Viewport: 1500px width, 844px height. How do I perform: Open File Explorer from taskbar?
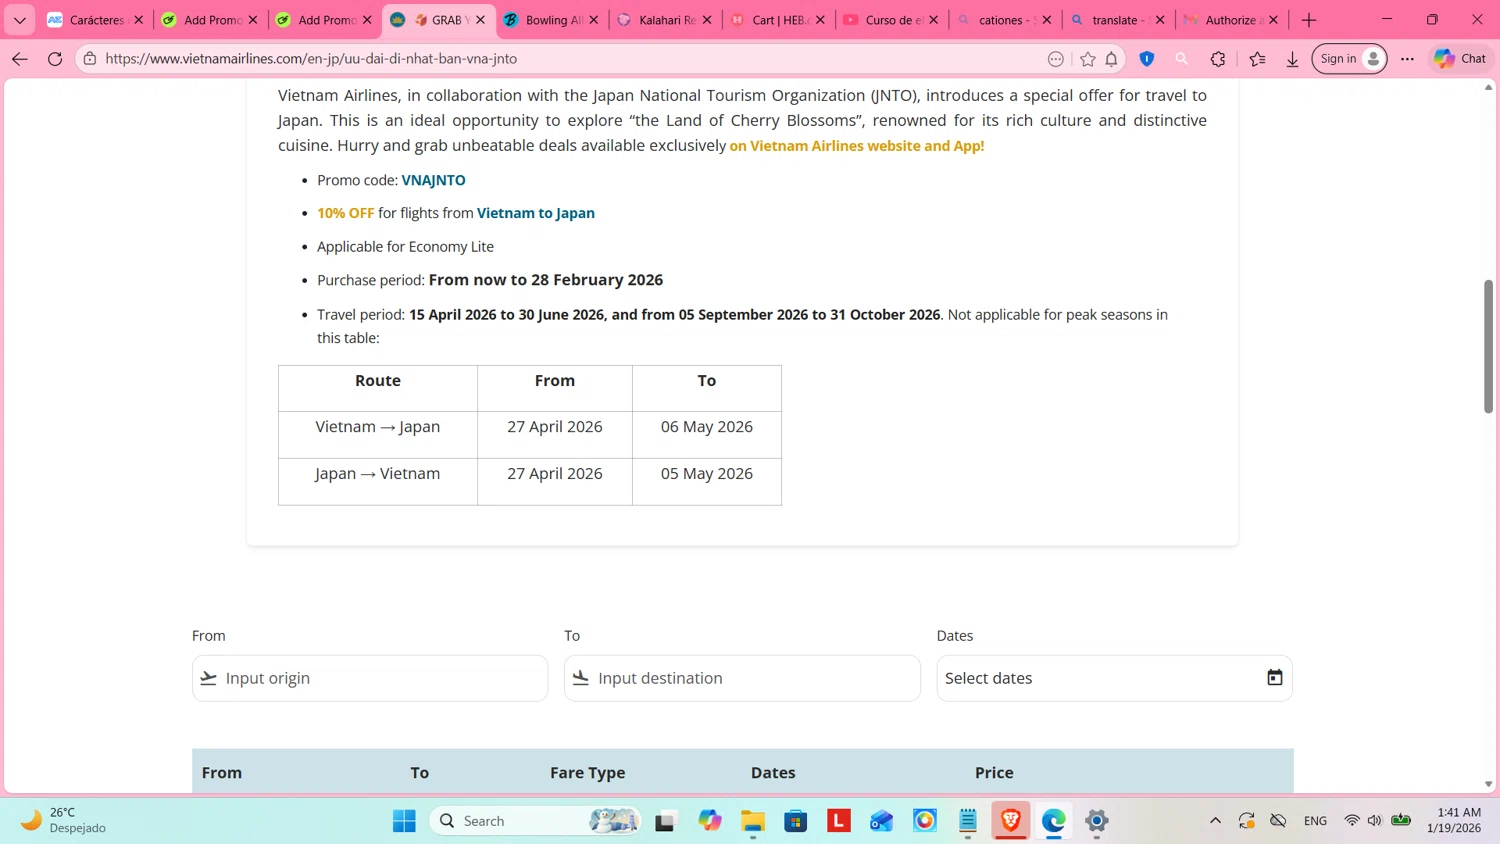(x=753, y=821)
